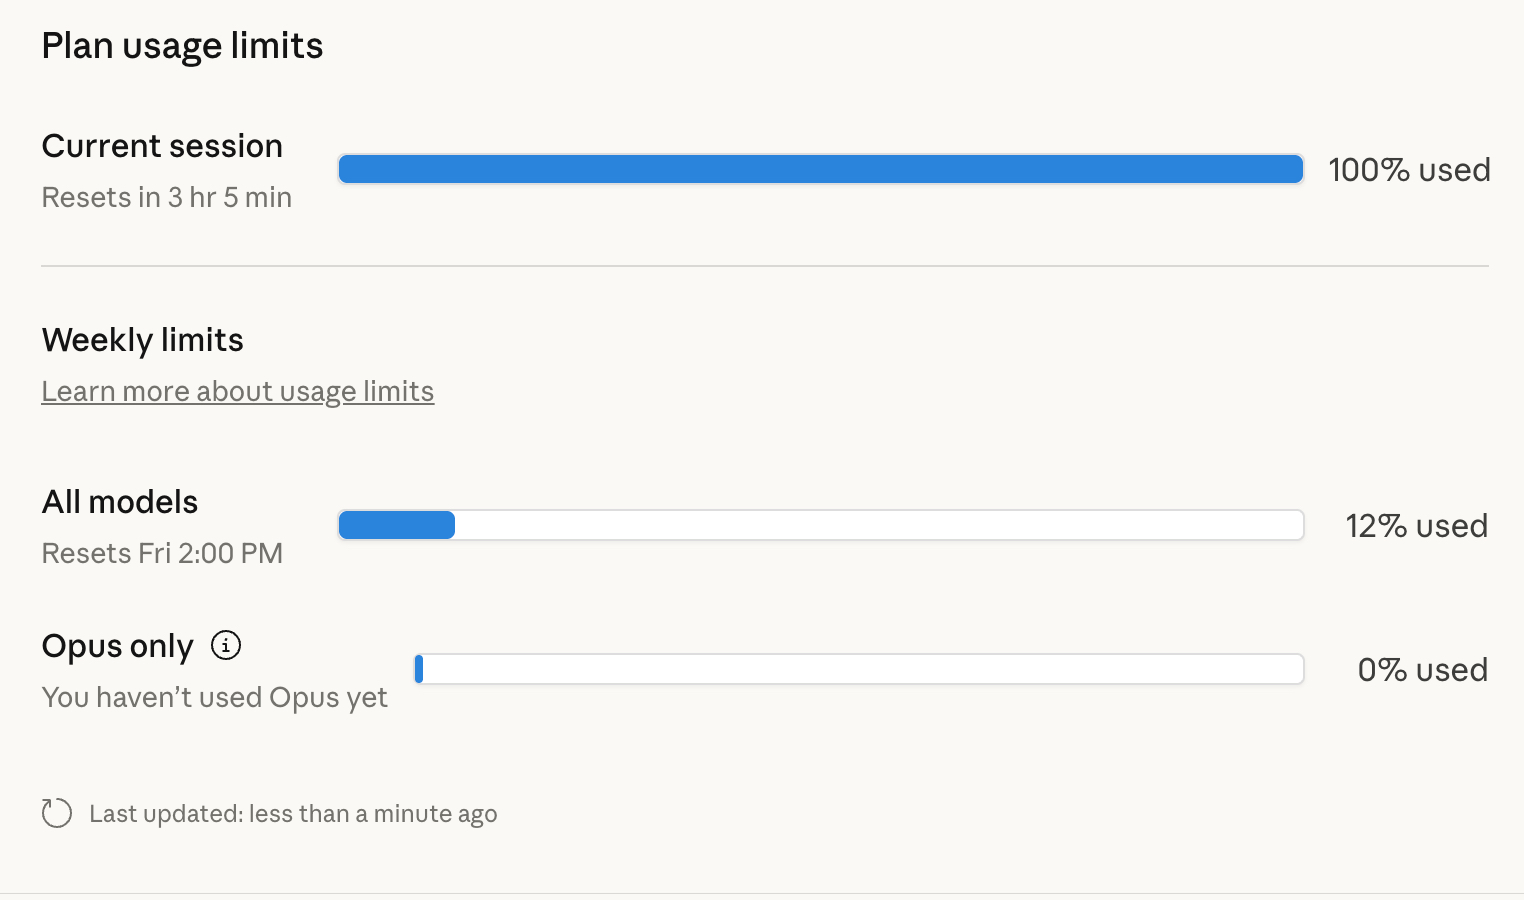Click the You haven't used Opus yet text
The image size is (1524, 900).
tap(215, 698)
